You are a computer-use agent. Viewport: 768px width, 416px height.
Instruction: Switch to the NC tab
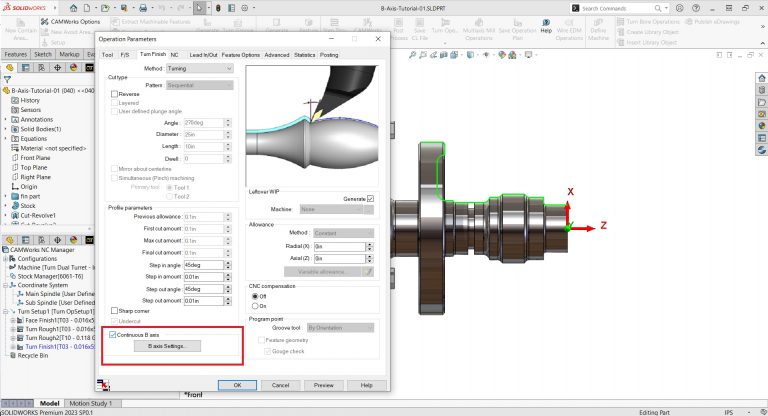pyautogui.click(x=174, y=55)
